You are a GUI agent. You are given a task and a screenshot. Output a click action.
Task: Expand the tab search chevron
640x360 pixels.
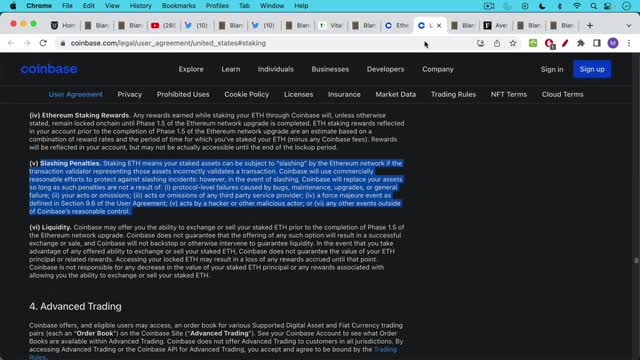coord(629,25)
